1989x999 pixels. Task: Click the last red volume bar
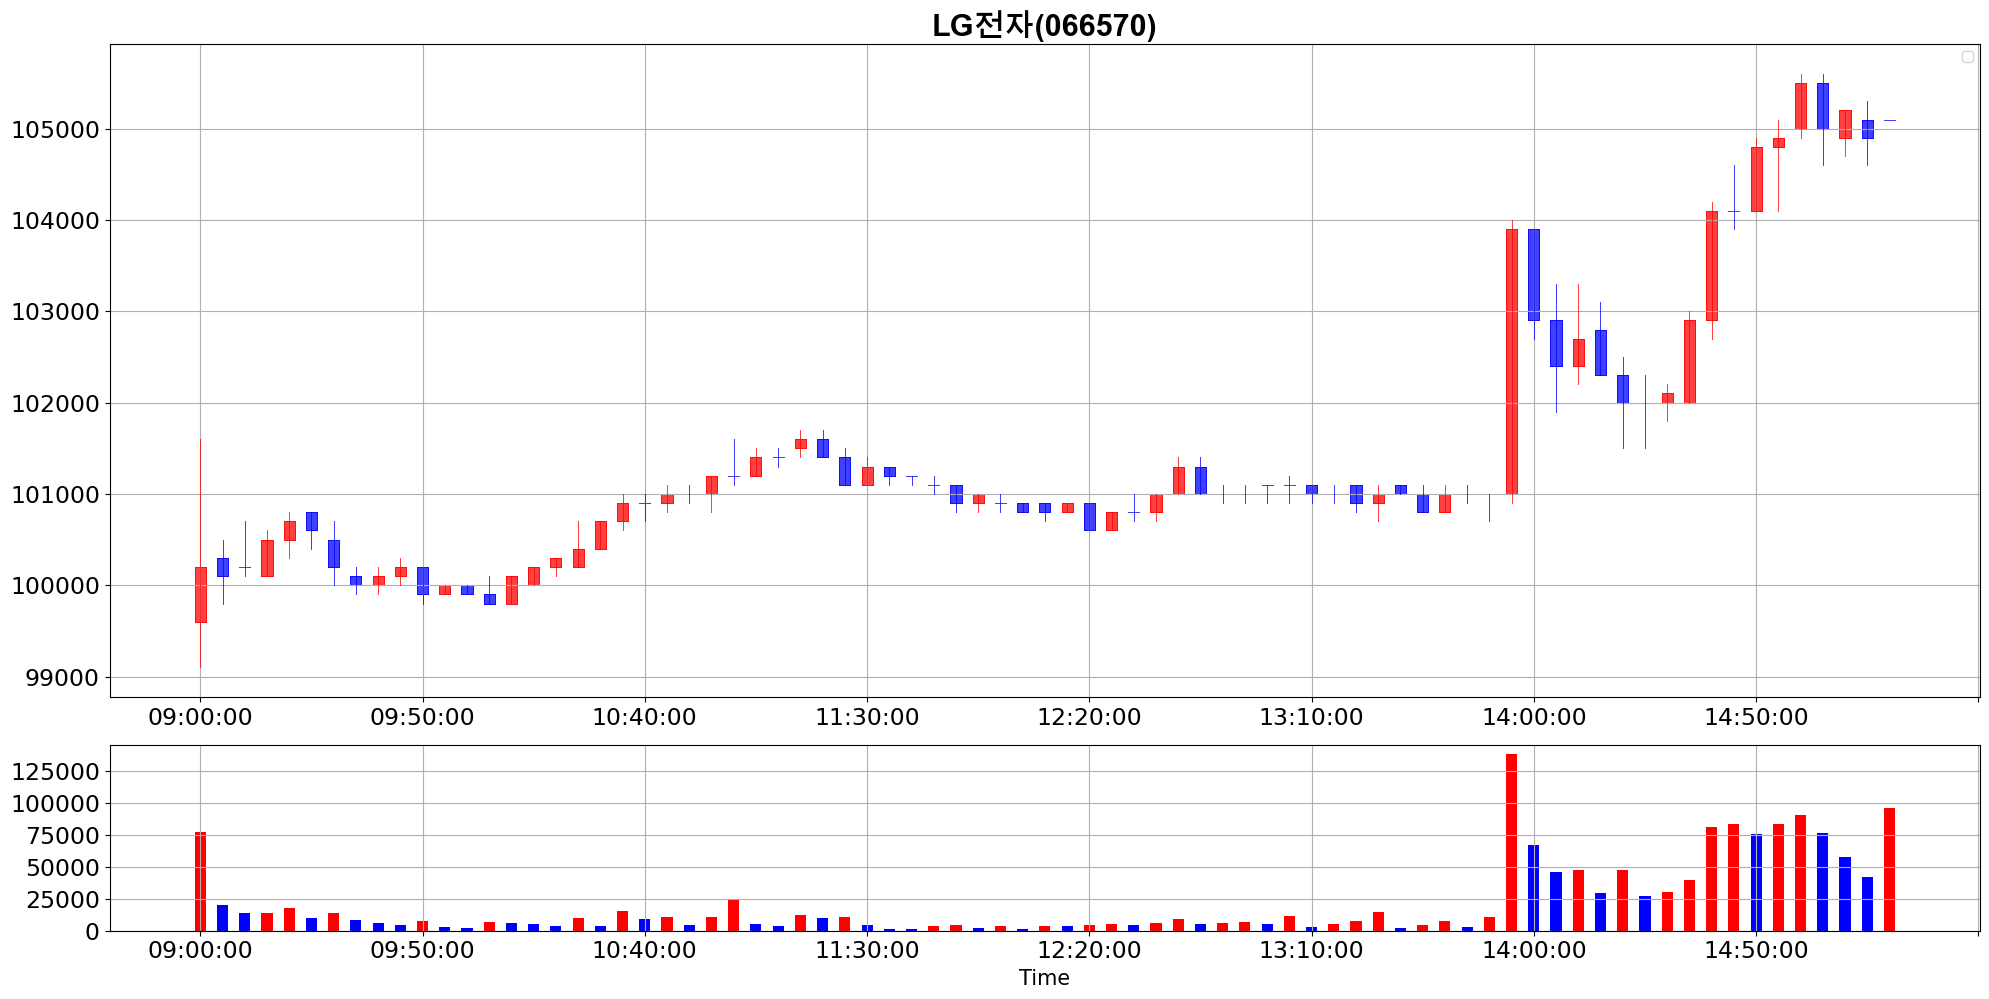click(1889, 870)
